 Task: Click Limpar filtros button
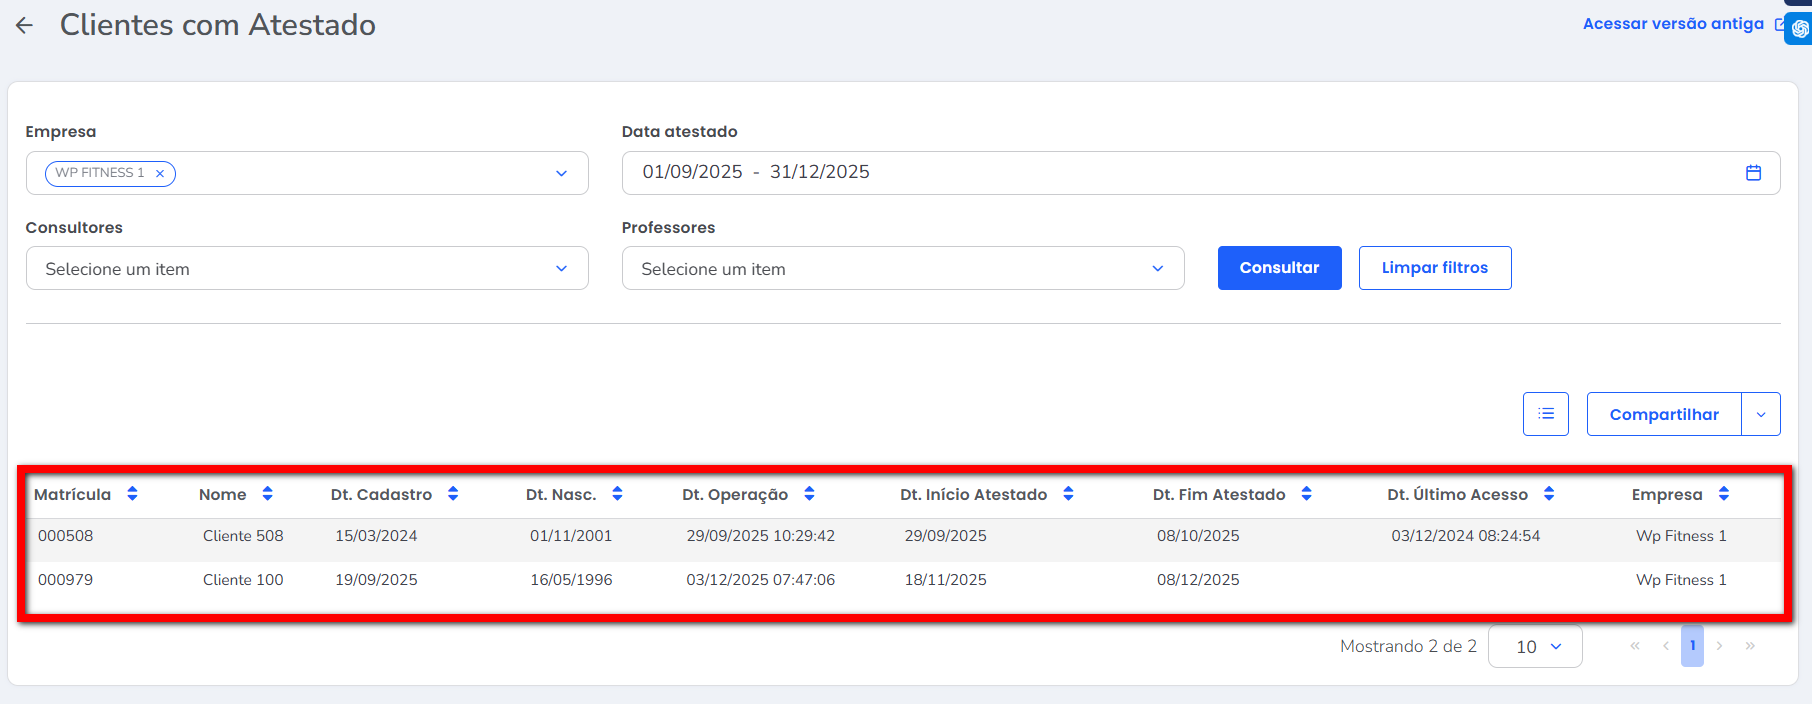tap(1434, 268)
